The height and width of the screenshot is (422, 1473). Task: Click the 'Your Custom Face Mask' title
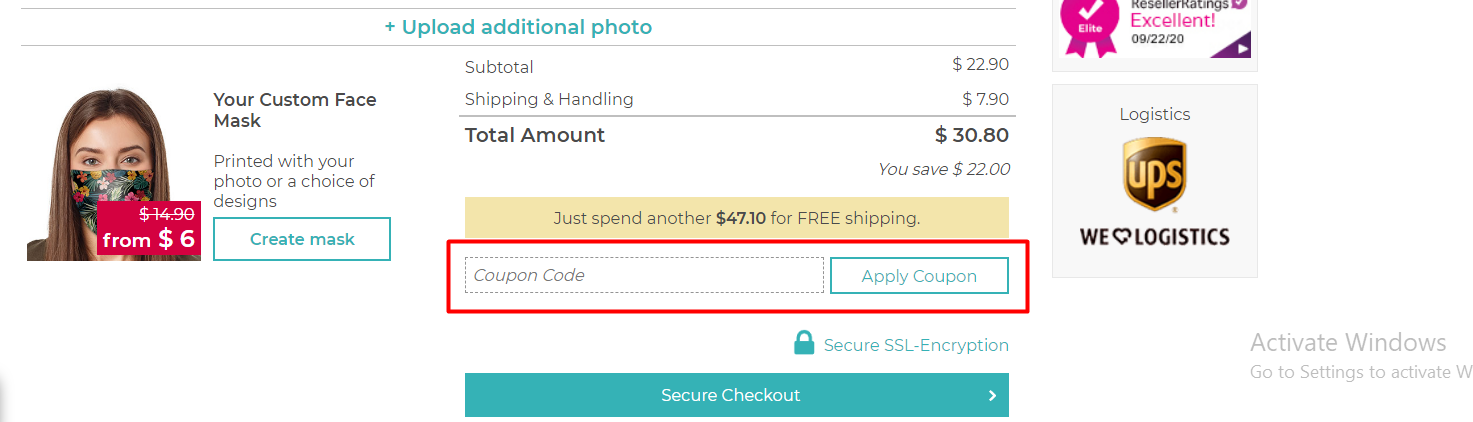pyautogui.click(x=295, y=110)
